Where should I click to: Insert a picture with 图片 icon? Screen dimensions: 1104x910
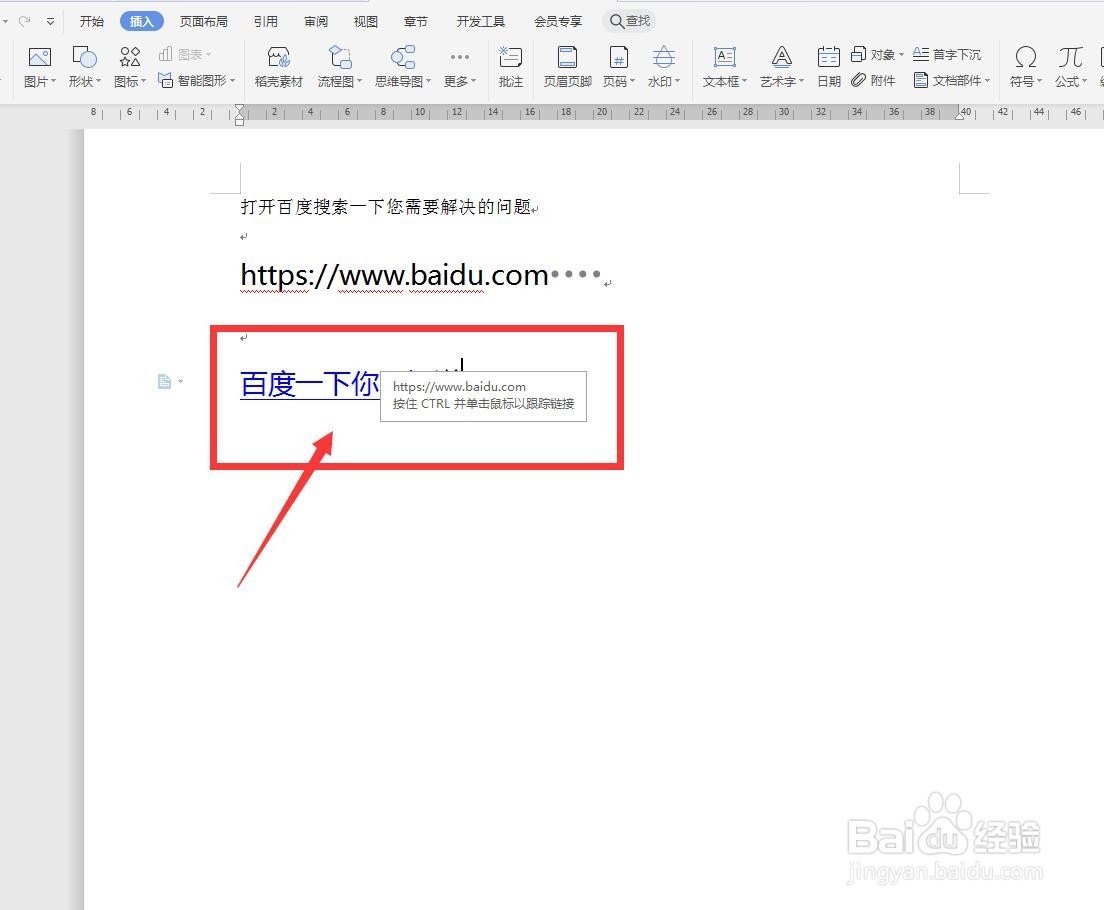(39, 57)
